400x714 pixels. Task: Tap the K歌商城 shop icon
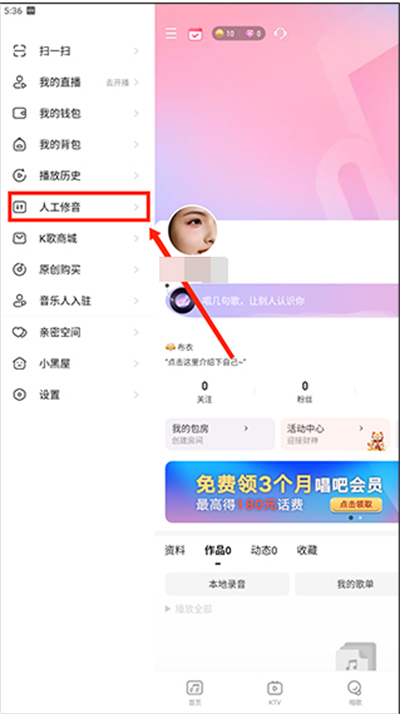click(x=20, y=239)
